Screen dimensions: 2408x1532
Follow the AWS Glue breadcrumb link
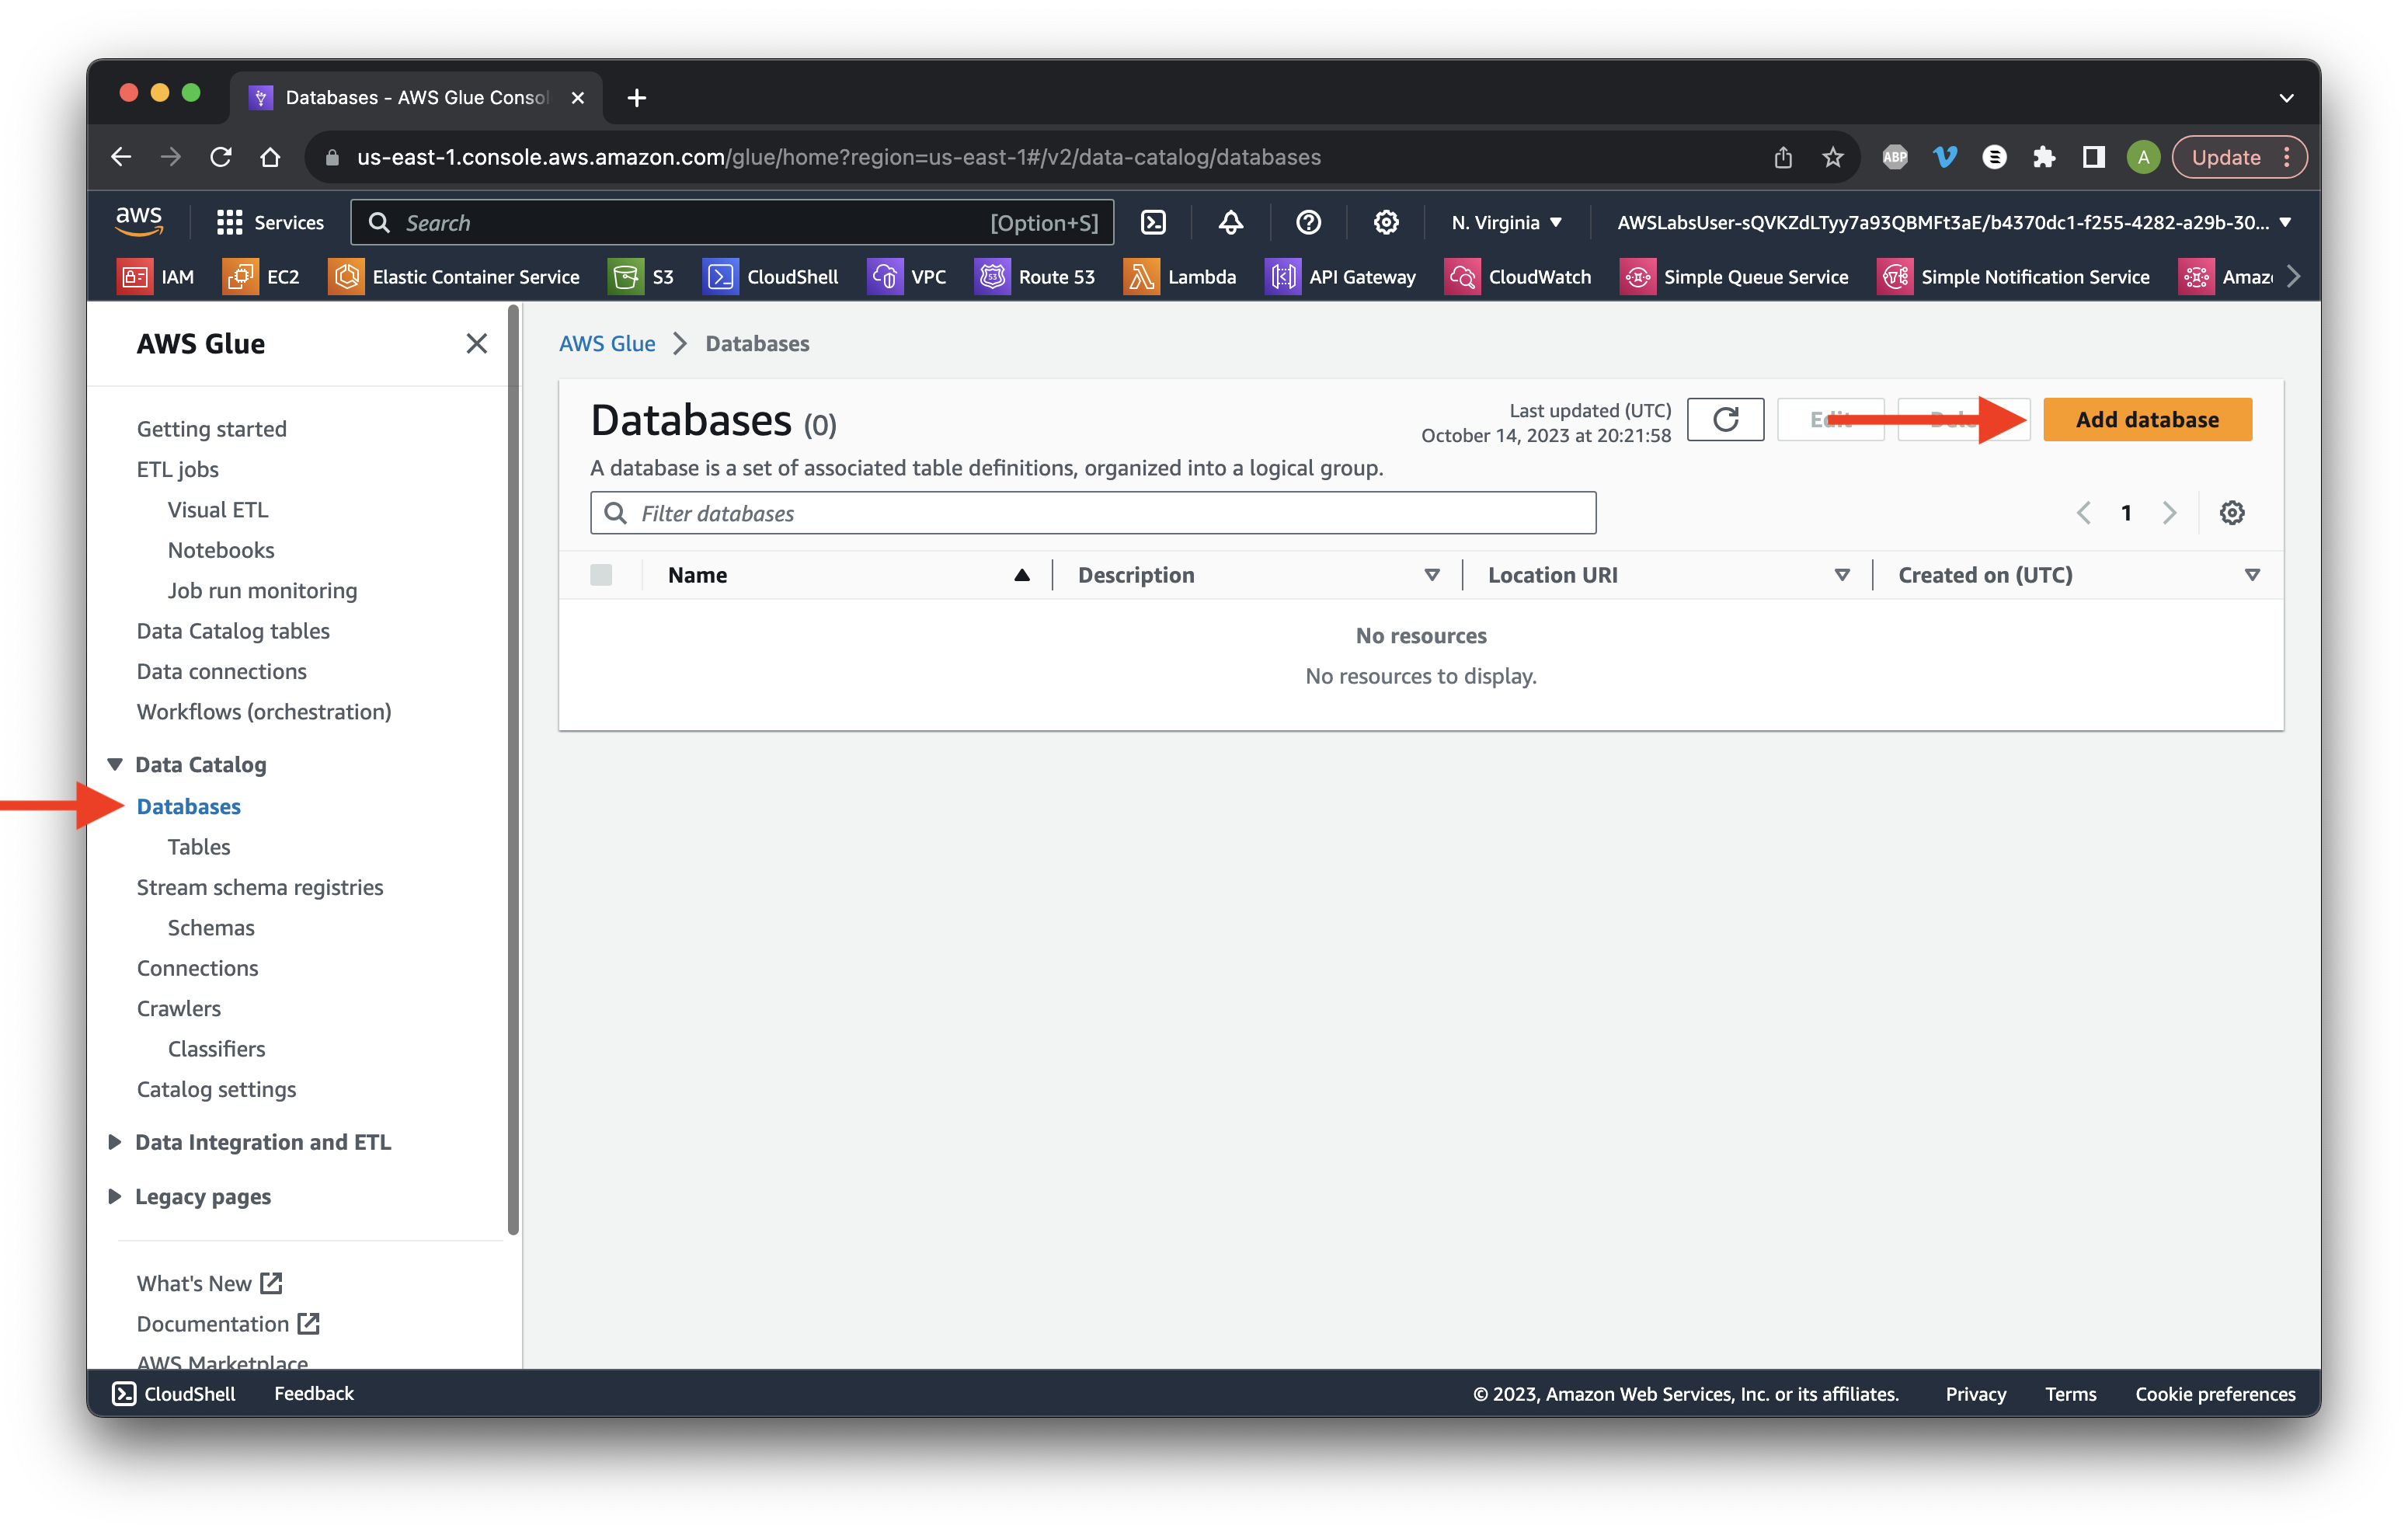606,343
